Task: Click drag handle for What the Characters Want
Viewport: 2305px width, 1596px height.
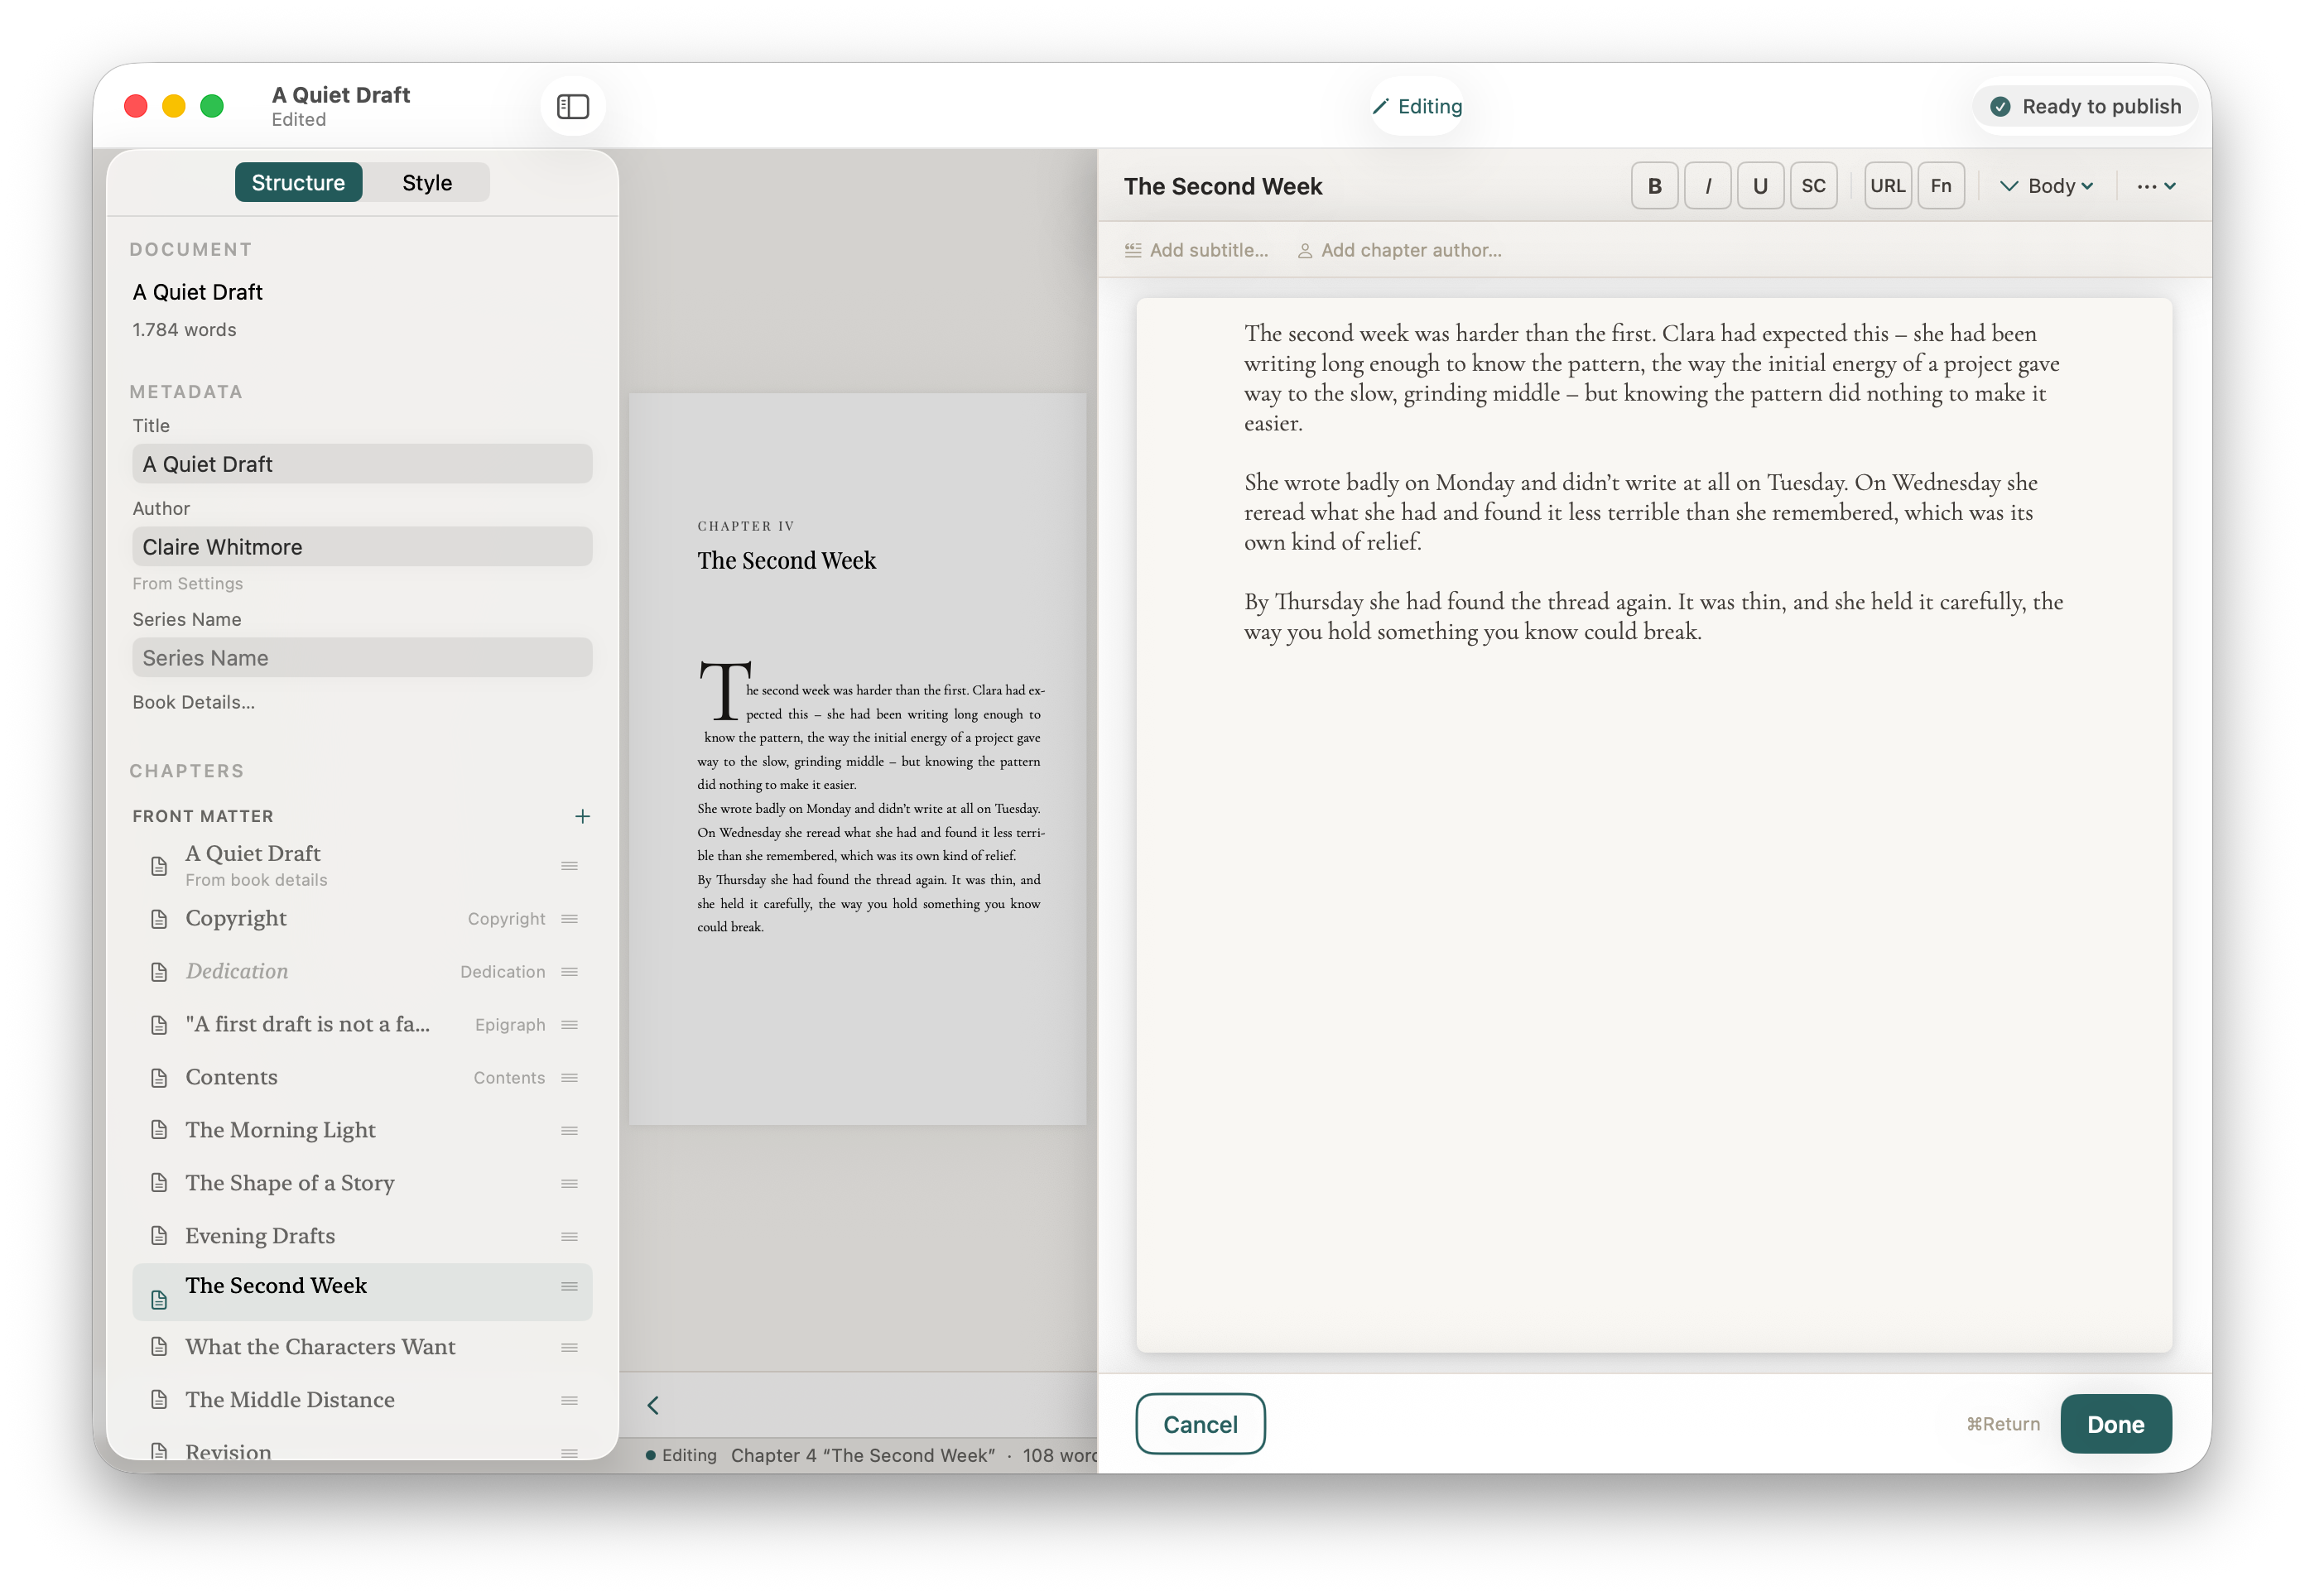Action: (570, 1348)
